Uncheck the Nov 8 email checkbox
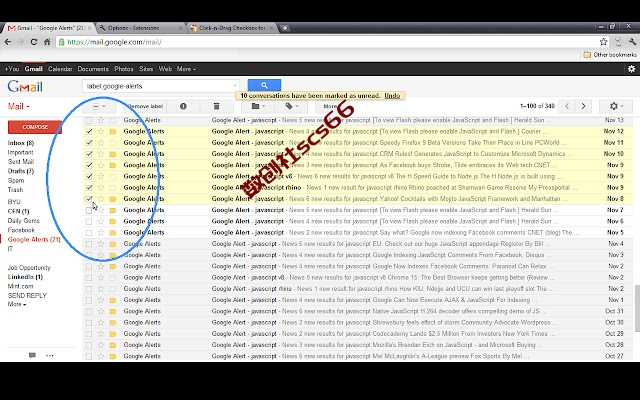The width and height of the screenshot is (640, 400). click(x=89, y=199)
